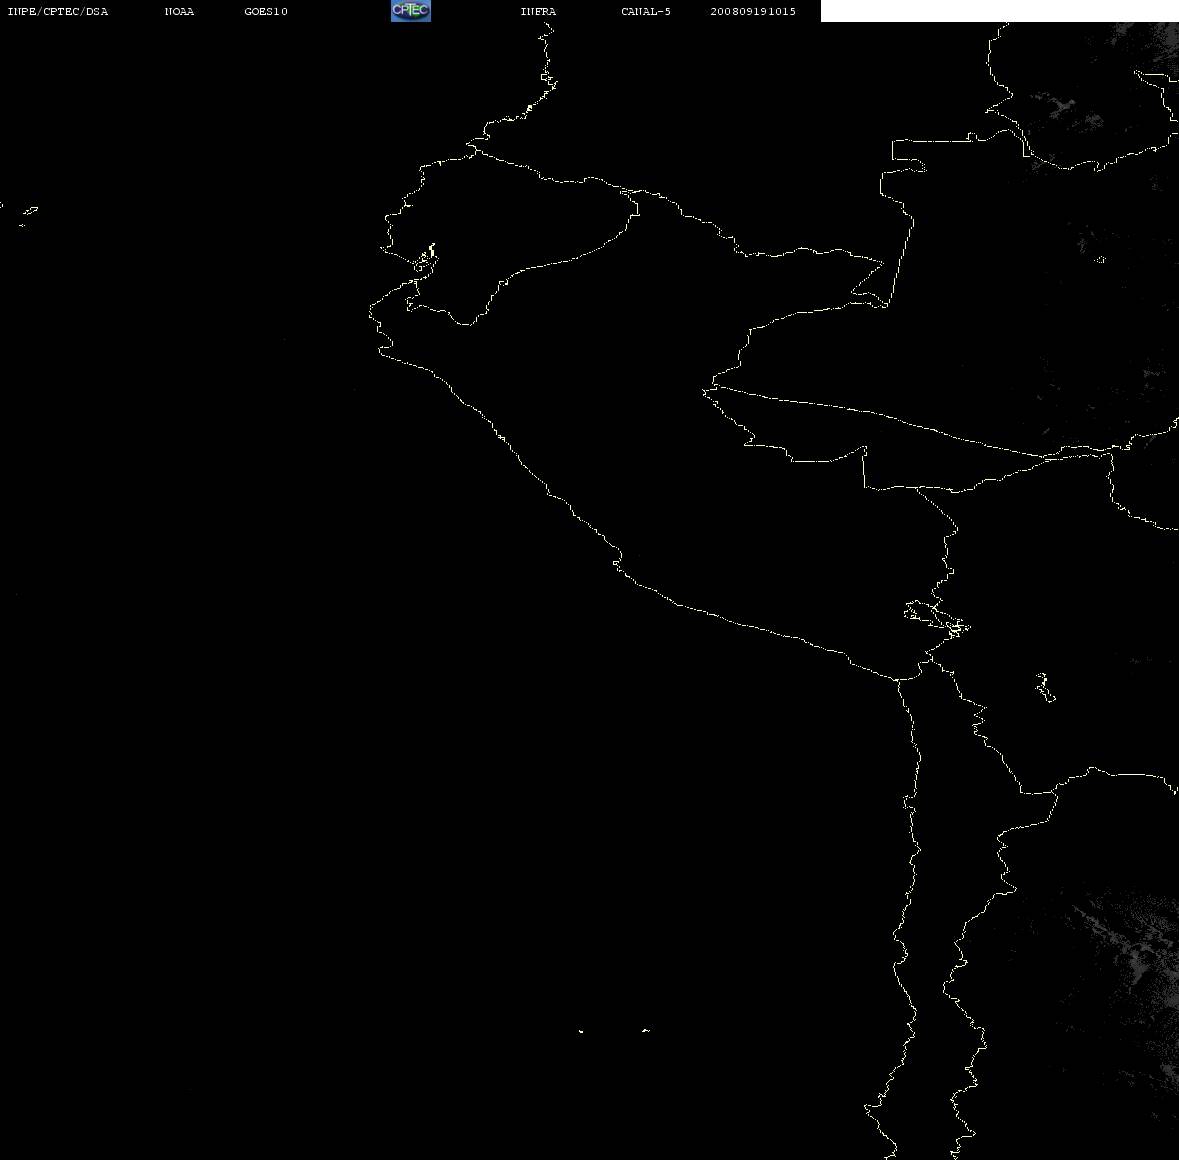This screenshot has width=1179, height=1160.
Task: Select the CANAL-5 channel label
Action: (646, 11)
